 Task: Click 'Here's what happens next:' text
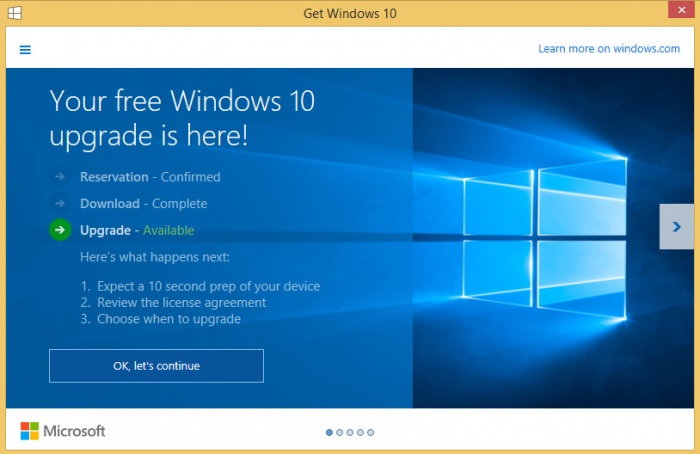point(155,257)
